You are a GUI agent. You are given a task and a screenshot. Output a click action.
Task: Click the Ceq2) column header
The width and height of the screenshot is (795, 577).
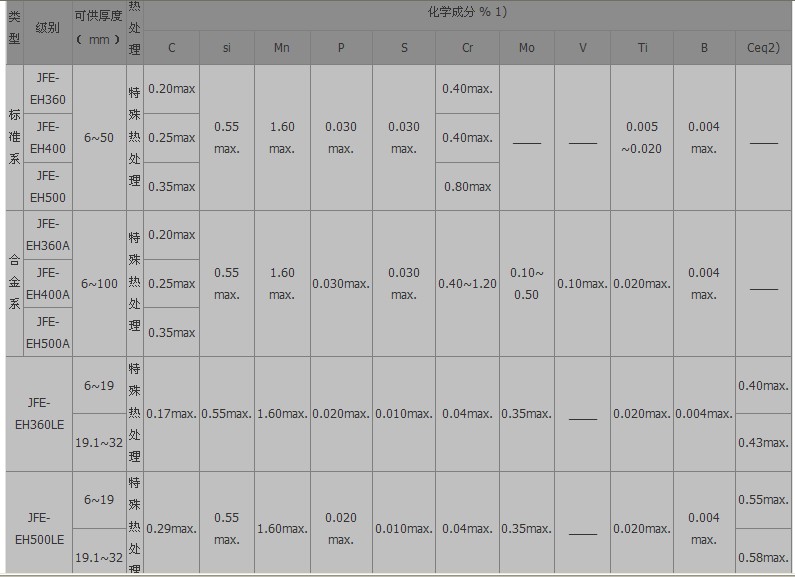point(763,48)
